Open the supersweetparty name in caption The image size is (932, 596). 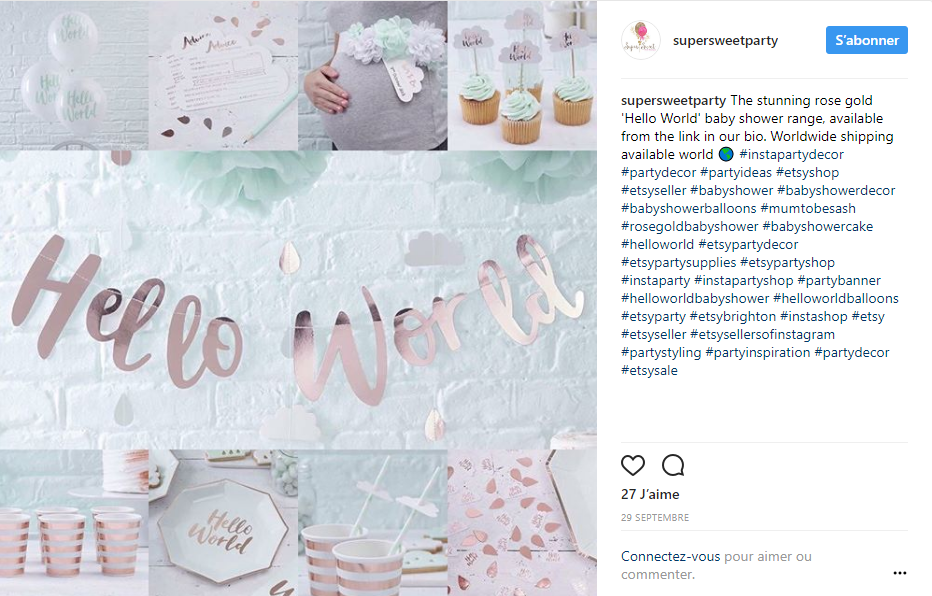[x=673, y=100]
